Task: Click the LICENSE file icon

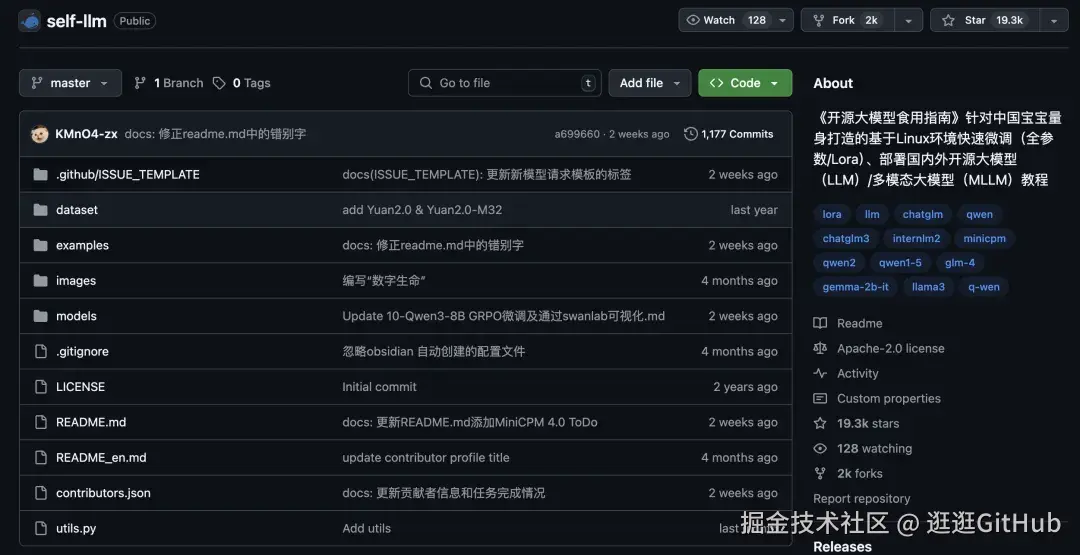Action: (41, 387)
